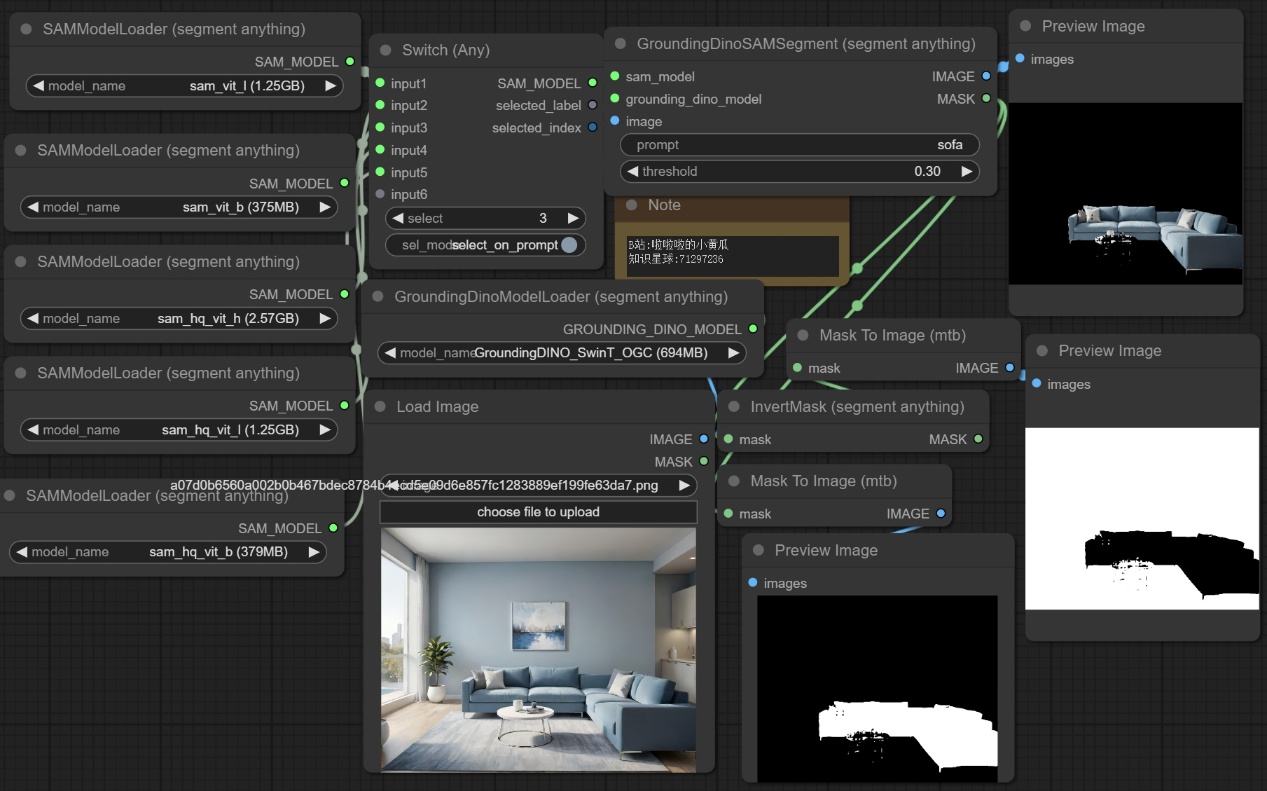This screenshot has height=791, width=1267.
Task: Click the GROUNDING_DINO_MODEL output port
Action: pyautogui.click(x=753, y=329)
